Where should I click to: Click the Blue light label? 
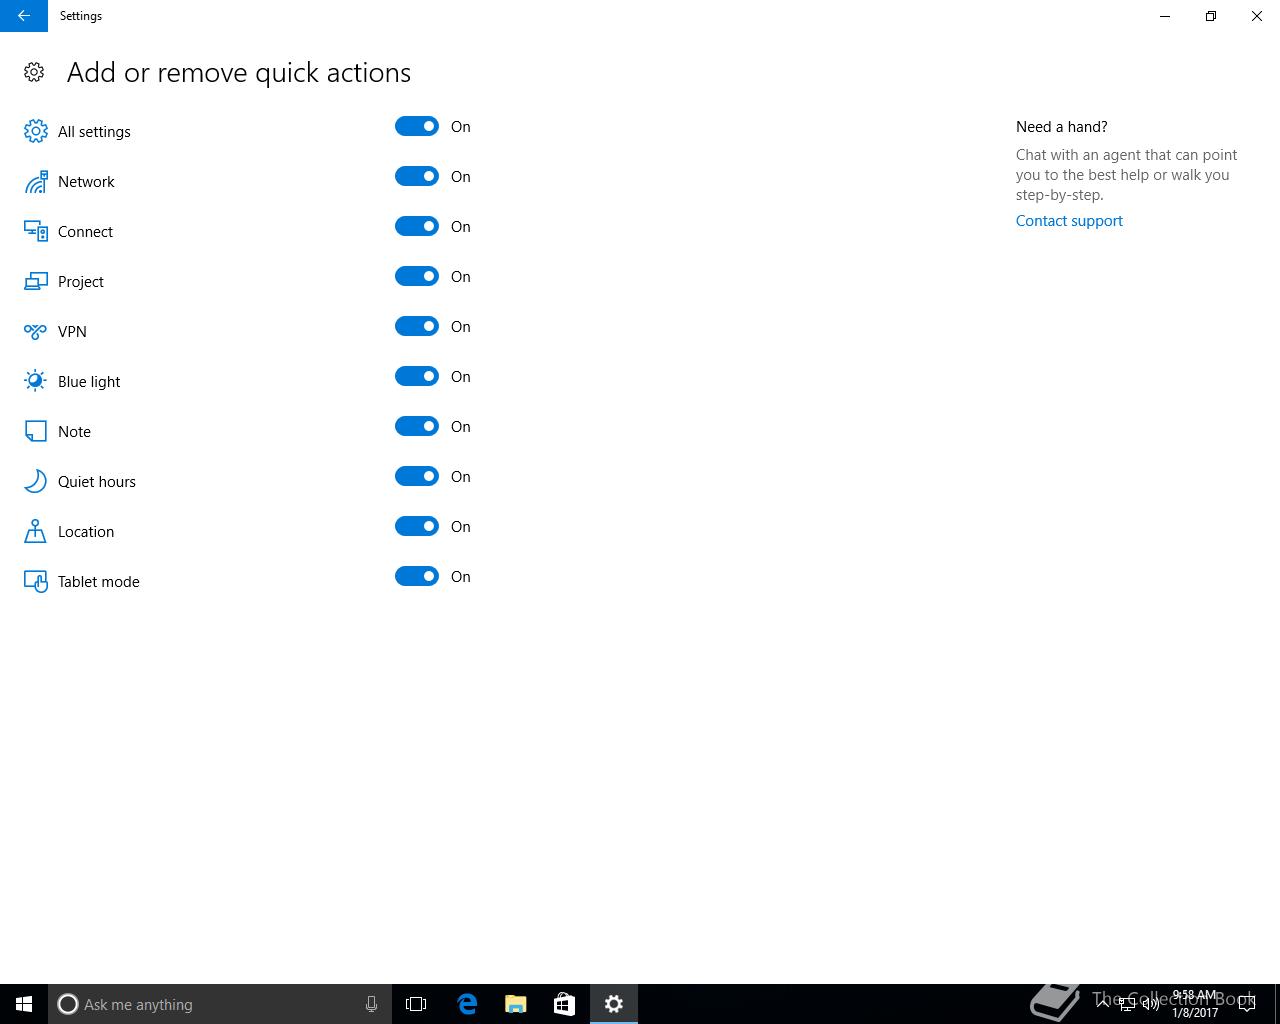click(x=89, y=382)
